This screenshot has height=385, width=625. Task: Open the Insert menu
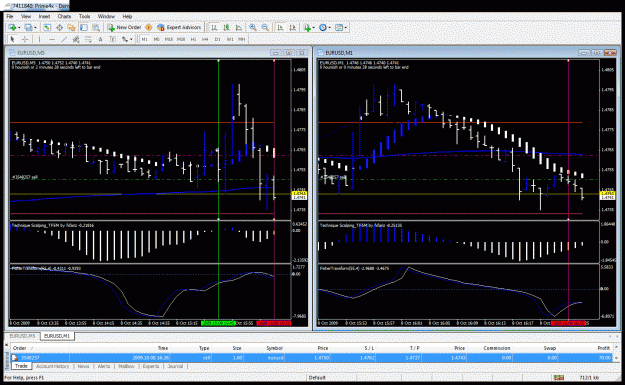point(44,16)
